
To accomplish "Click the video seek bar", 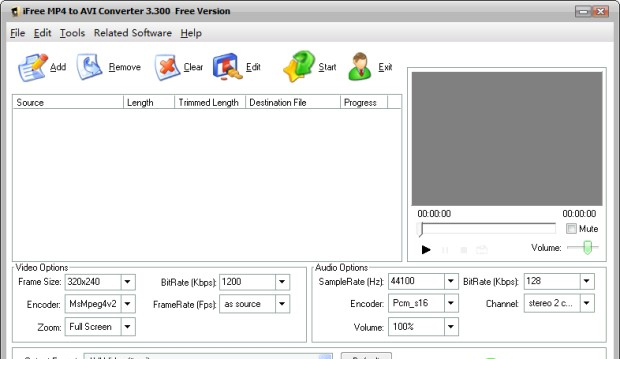I will coord(487,229).
